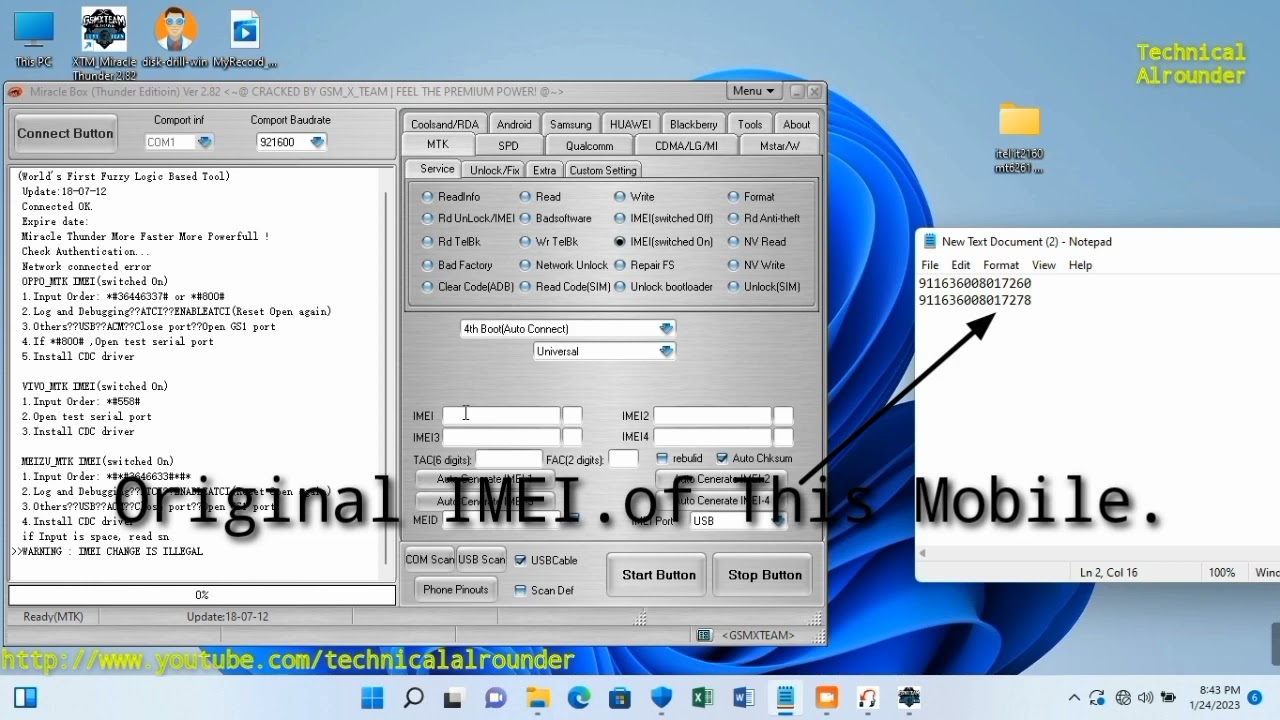Select Repair FS radio option
The image size is (1280, 720).
[x=645, y=265]
